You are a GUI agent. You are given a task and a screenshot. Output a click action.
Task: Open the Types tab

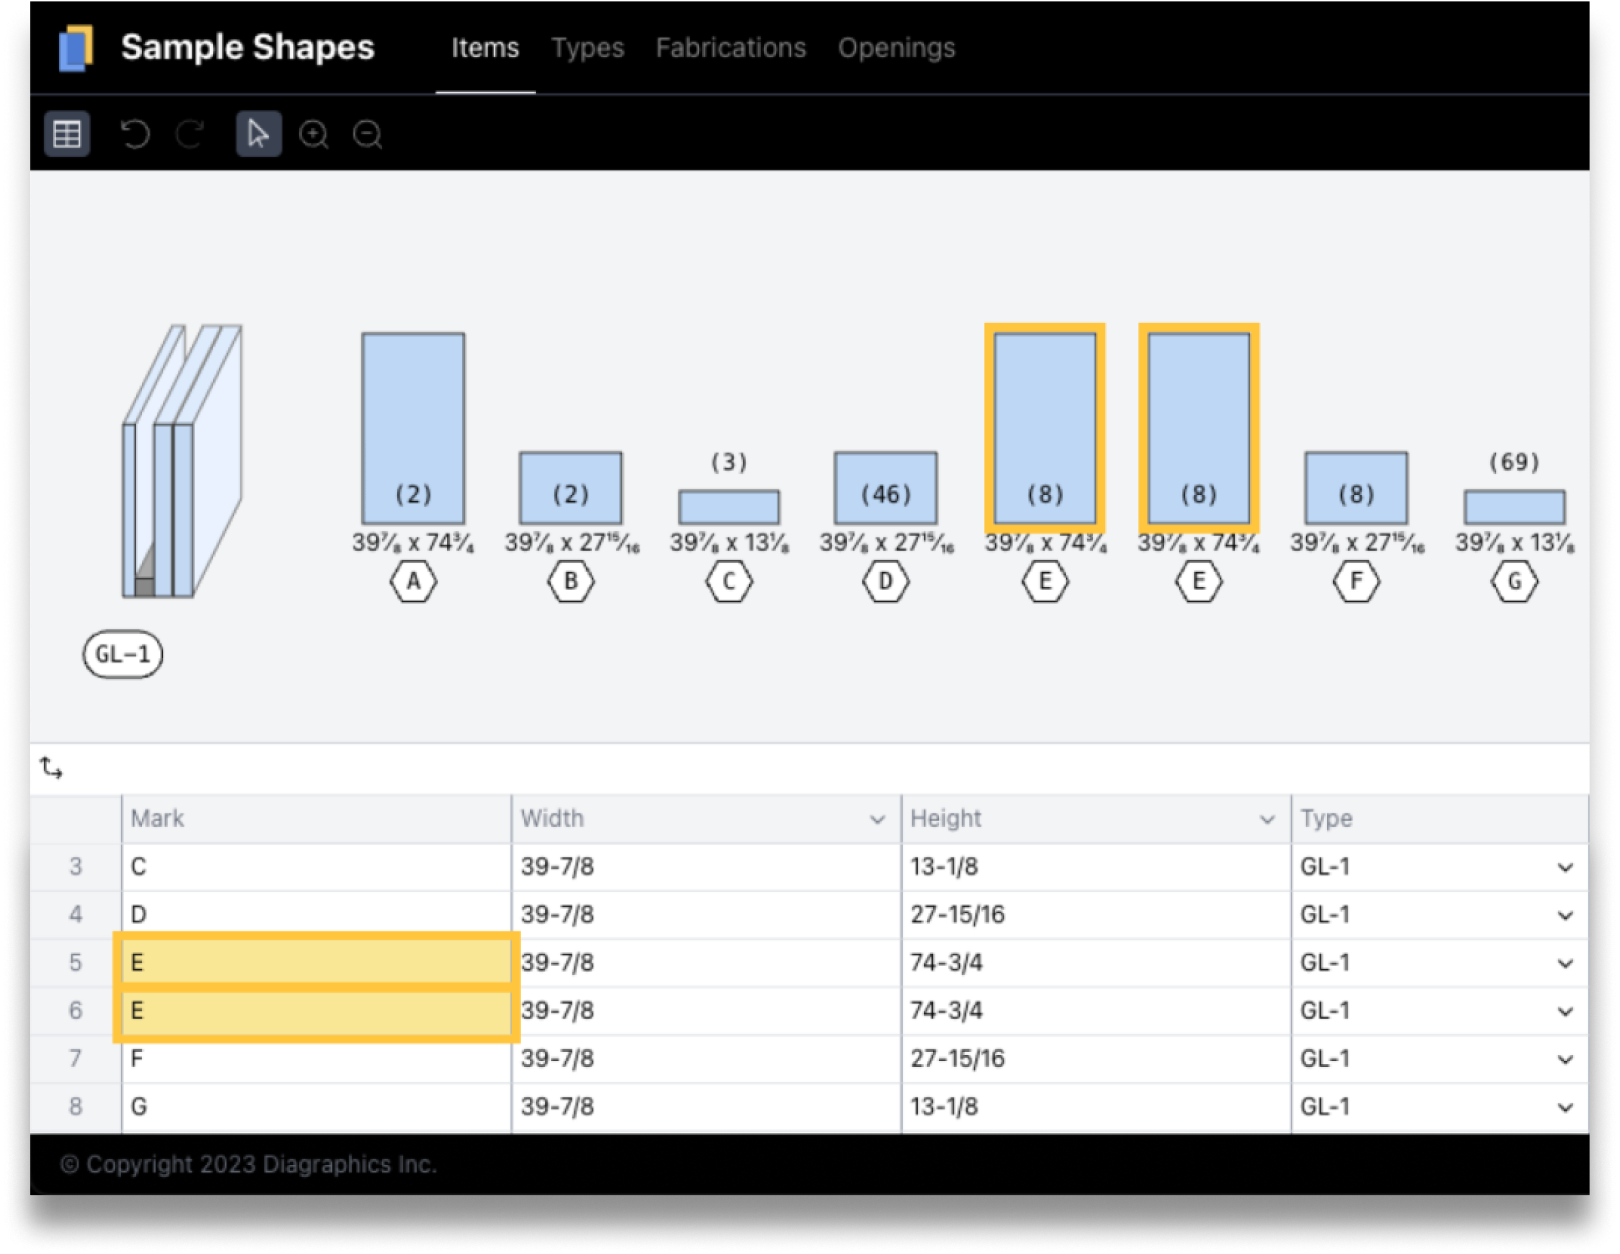(587, 48)
